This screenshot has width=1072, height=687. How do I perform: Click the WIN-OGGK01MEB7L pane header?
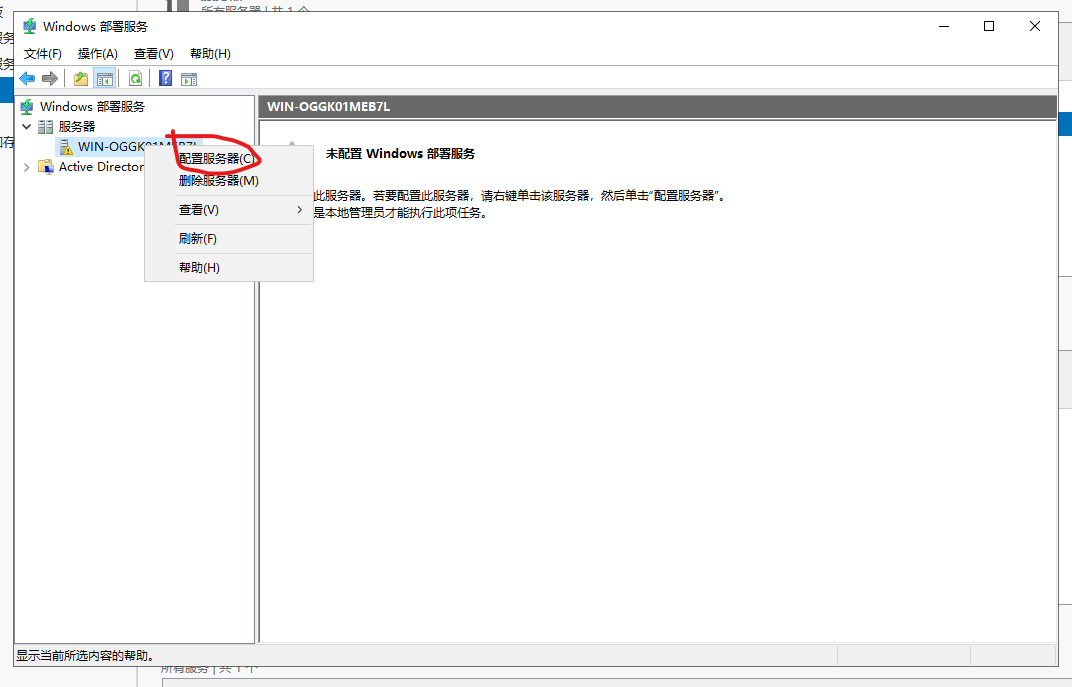(x=658, y=107)
